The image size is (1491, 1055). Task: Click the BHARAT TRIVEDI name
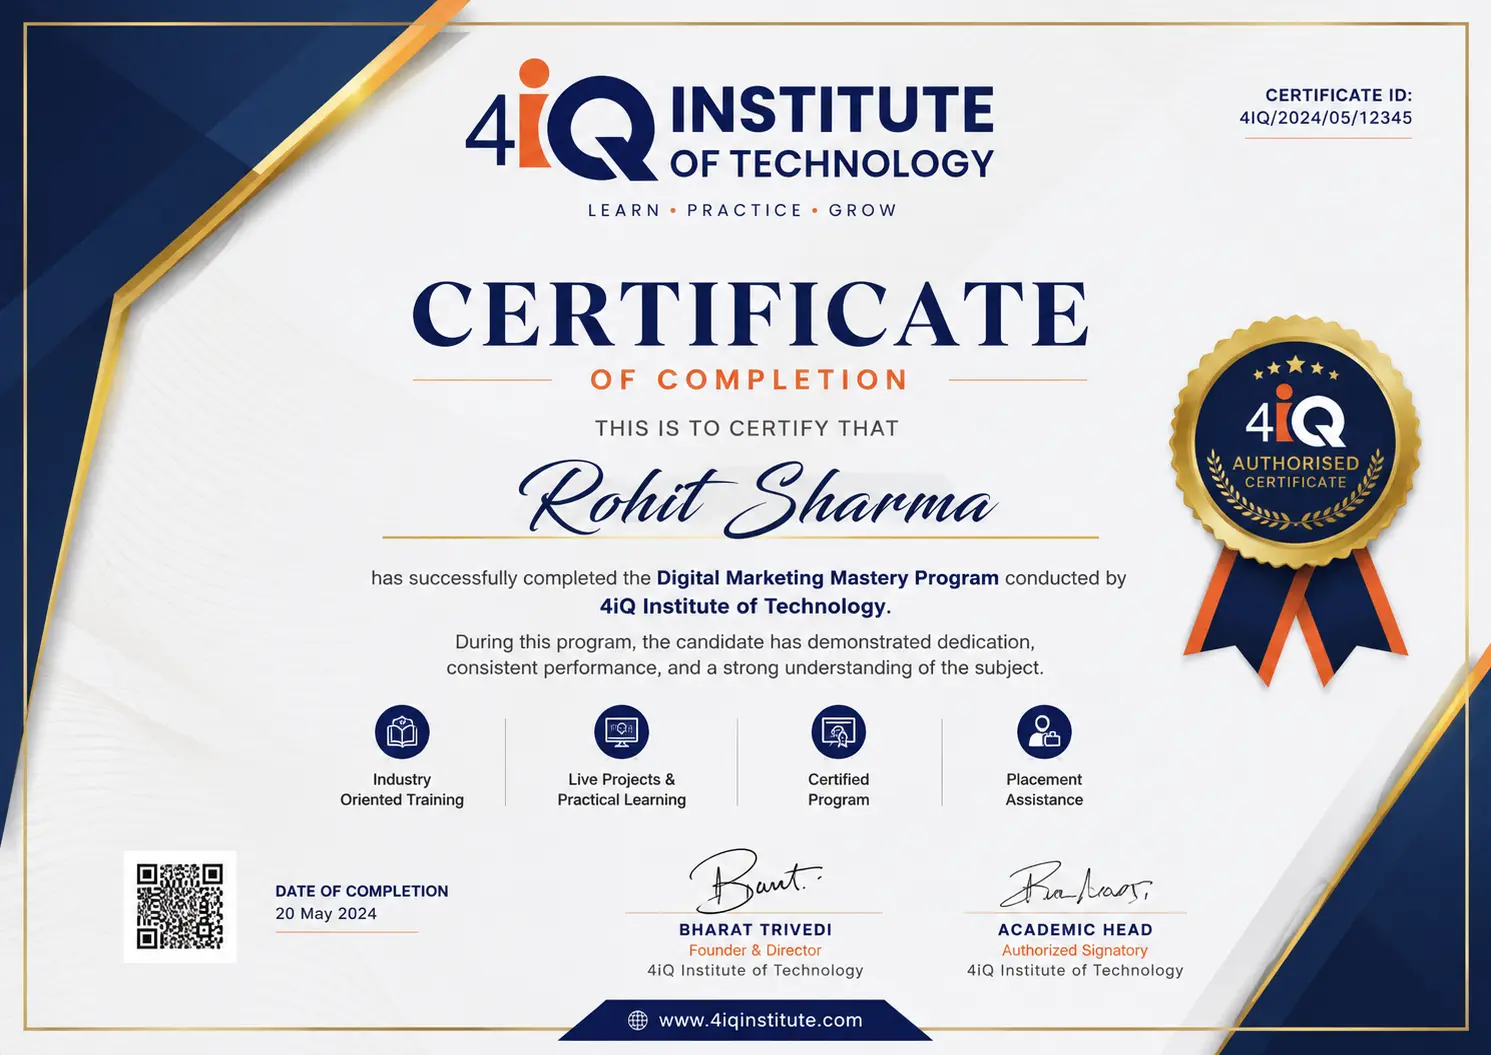(755, 930)
